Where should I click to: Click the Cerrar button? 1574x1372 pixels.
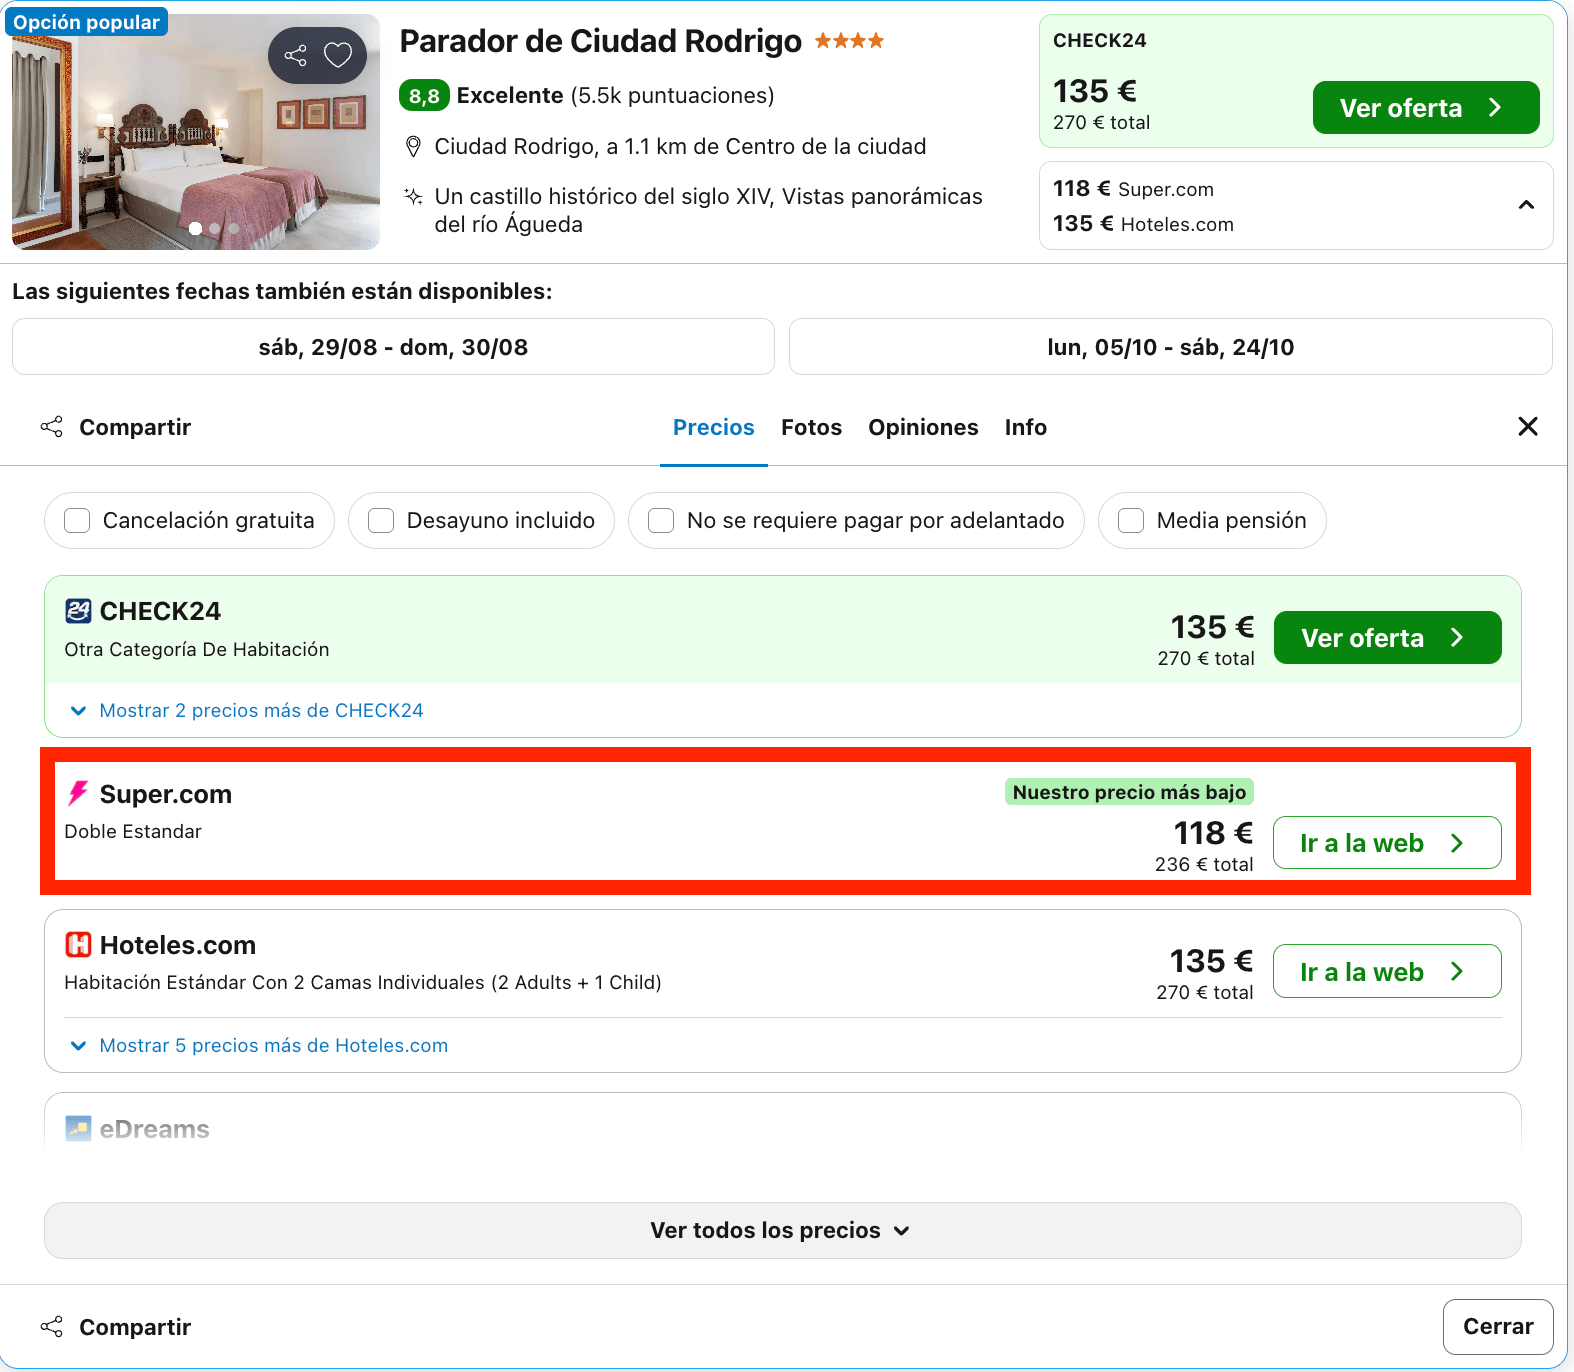(x=1498, y=1327)
